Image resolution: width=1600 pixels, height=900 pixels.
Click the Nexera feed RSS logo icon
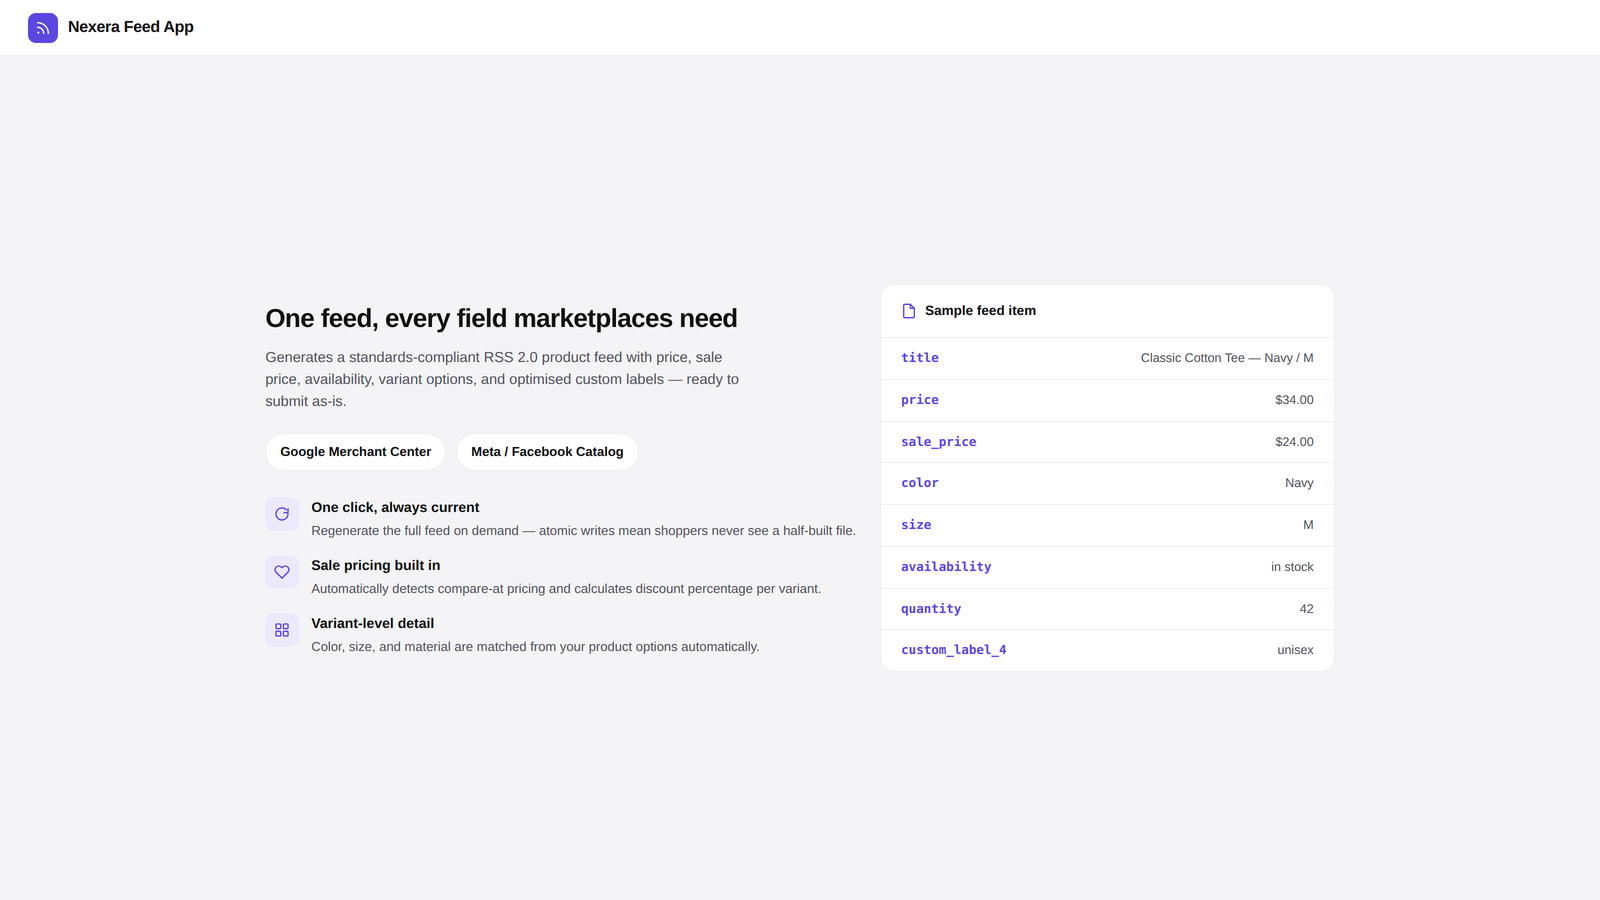click(43, 28)
